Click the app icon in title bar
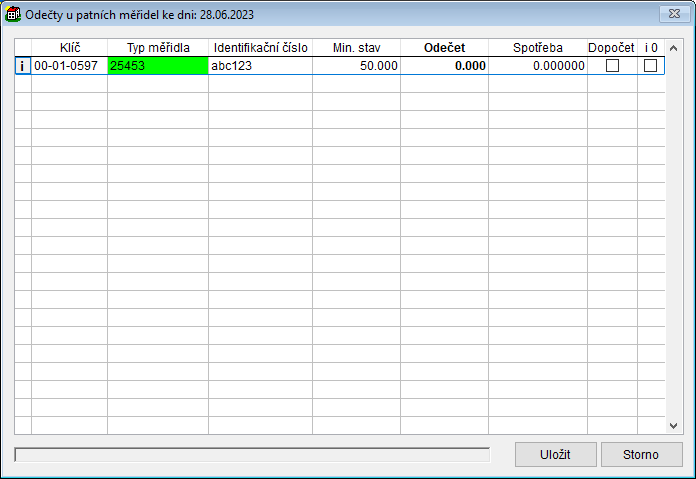The image size is (696, 479). coord(13,14)
